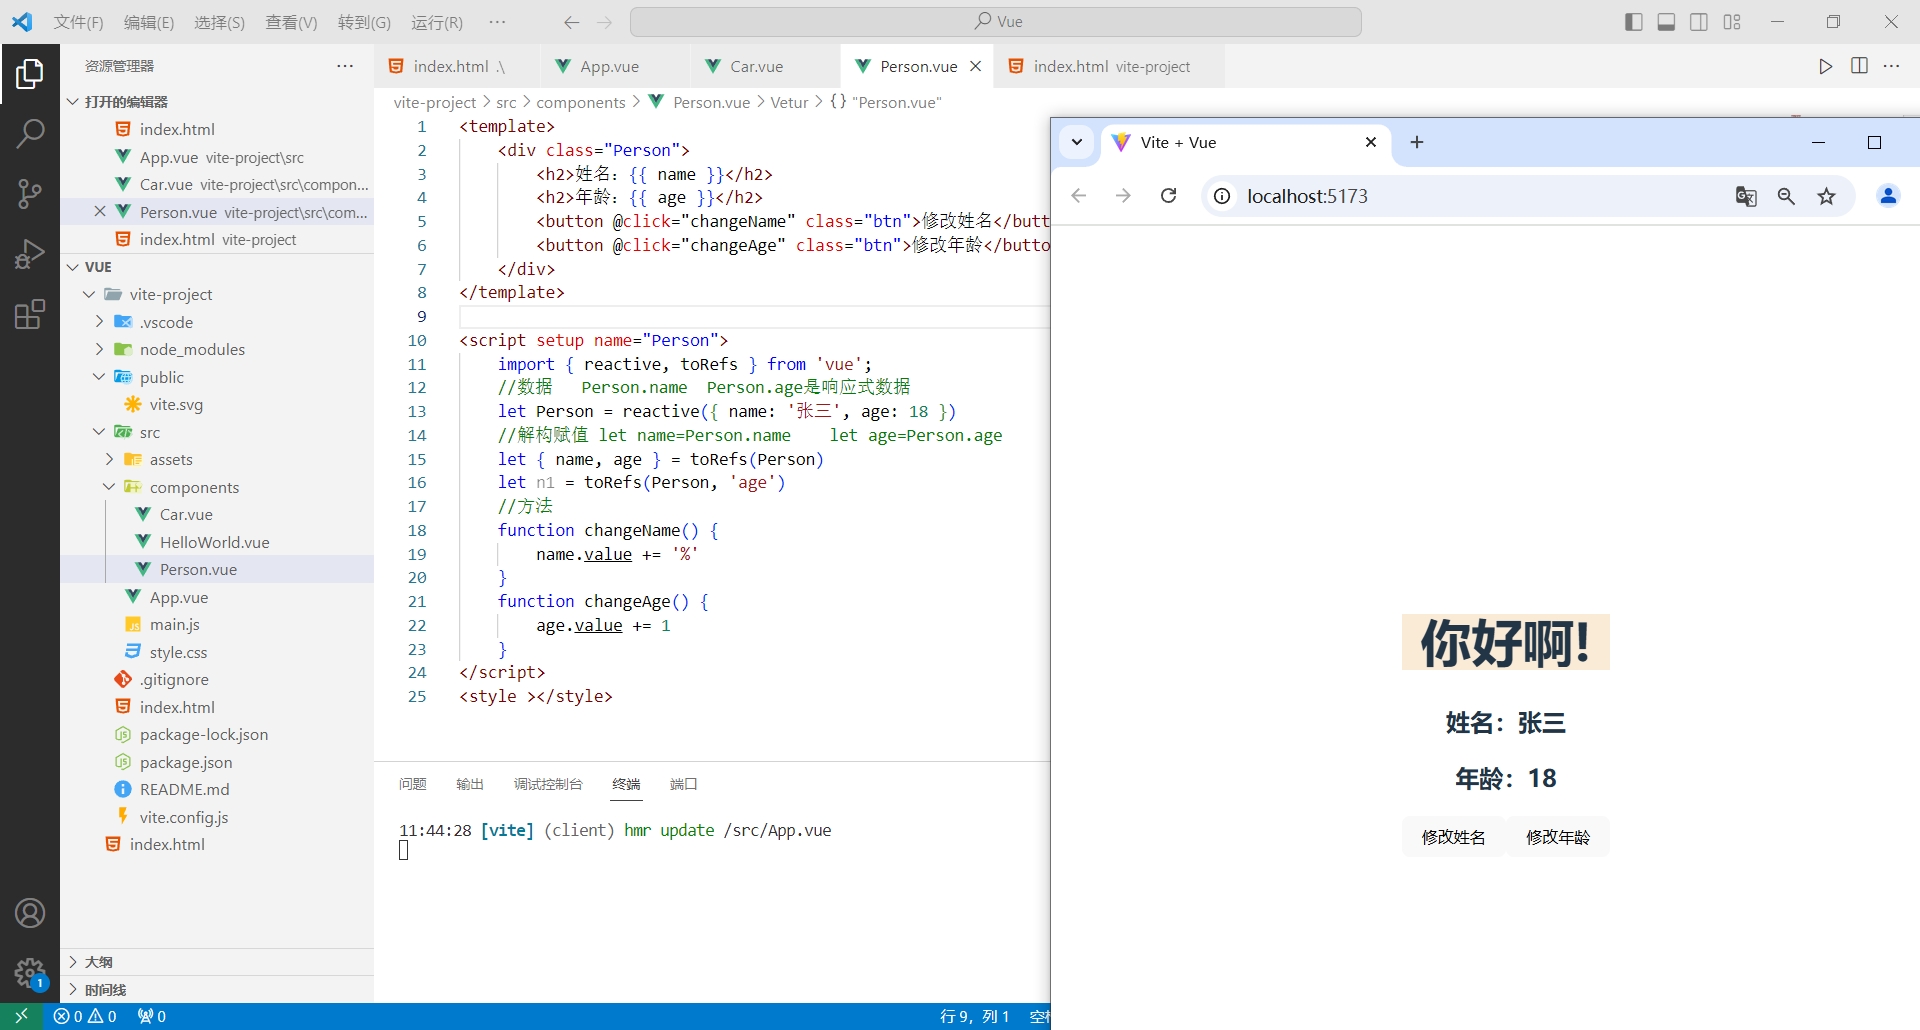The width and height of the screenshot is (1920, 1030).
Task: Click browser back arrow
Action: pyautogui.click(x=1078, y=196)
